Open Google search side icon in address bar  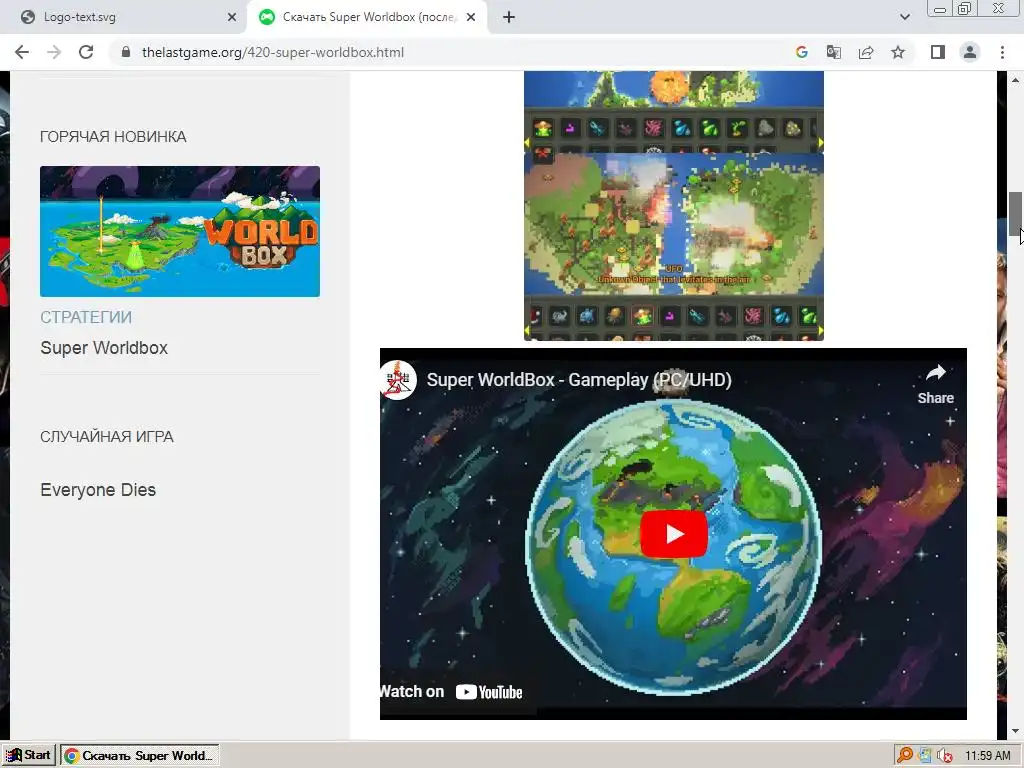[801, 52]
